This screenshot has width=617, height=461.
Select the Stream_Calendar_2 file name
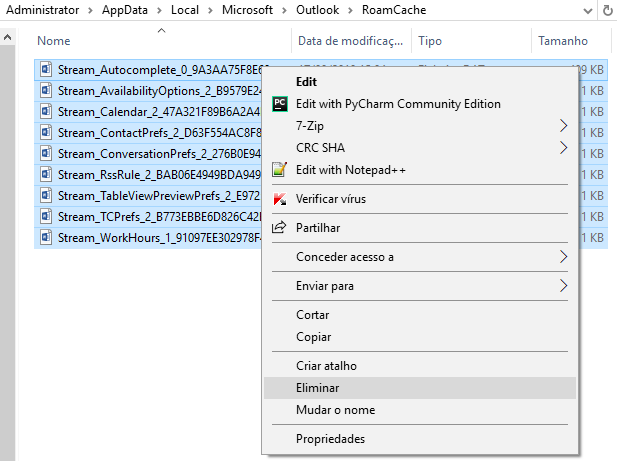click(x=159, y=112)
